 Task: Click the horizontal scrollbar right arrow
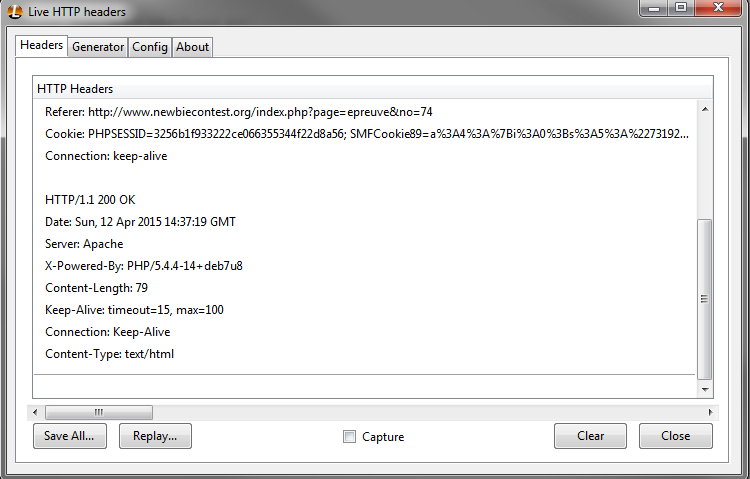pyautogui.click(x=710, y=412)
